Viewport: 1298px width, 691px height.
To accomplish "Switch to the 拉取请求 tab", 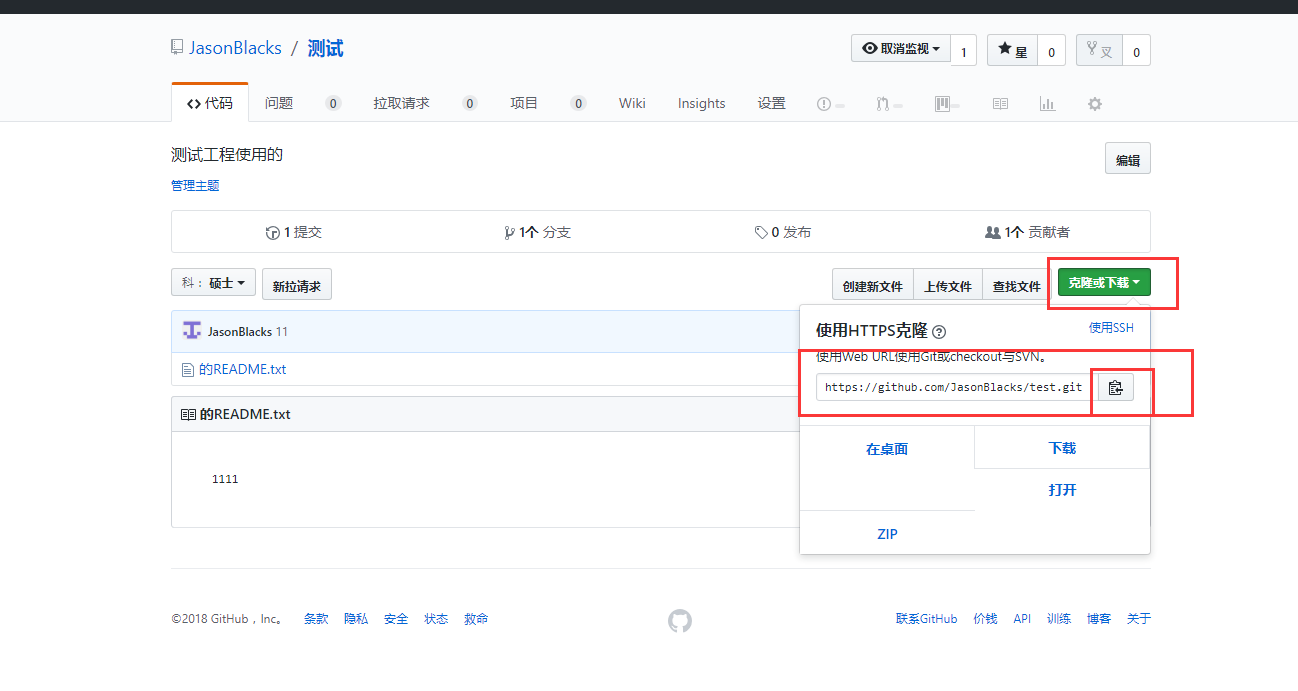I will [x=401, y=103].
